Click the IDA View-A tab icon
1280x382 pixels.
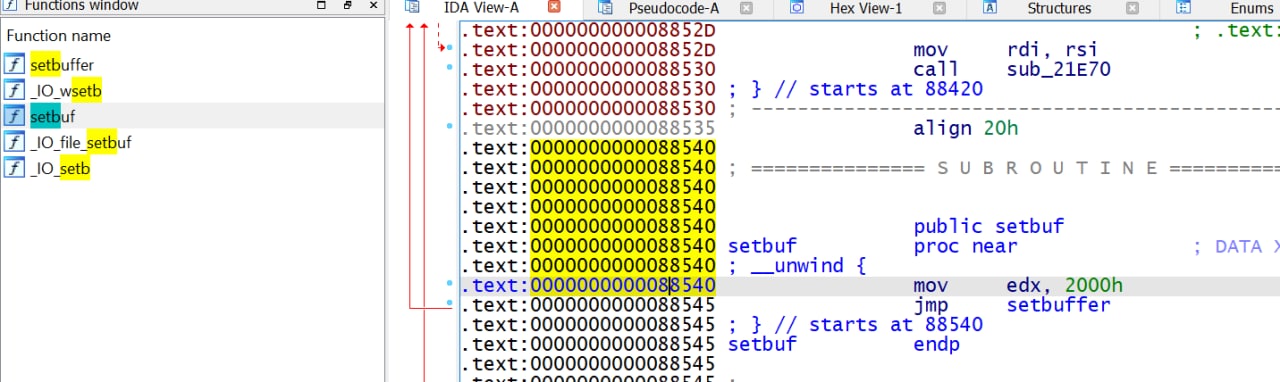click(412, 8)
